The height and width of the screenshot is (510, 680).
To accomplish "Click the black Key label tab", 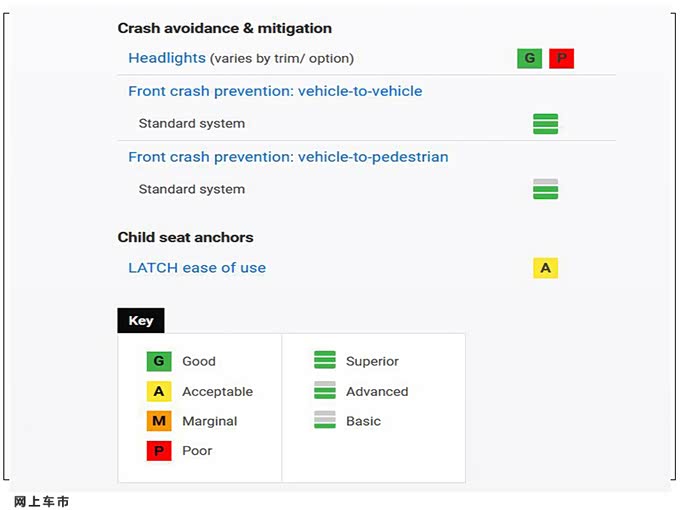I will pos(141,321).
